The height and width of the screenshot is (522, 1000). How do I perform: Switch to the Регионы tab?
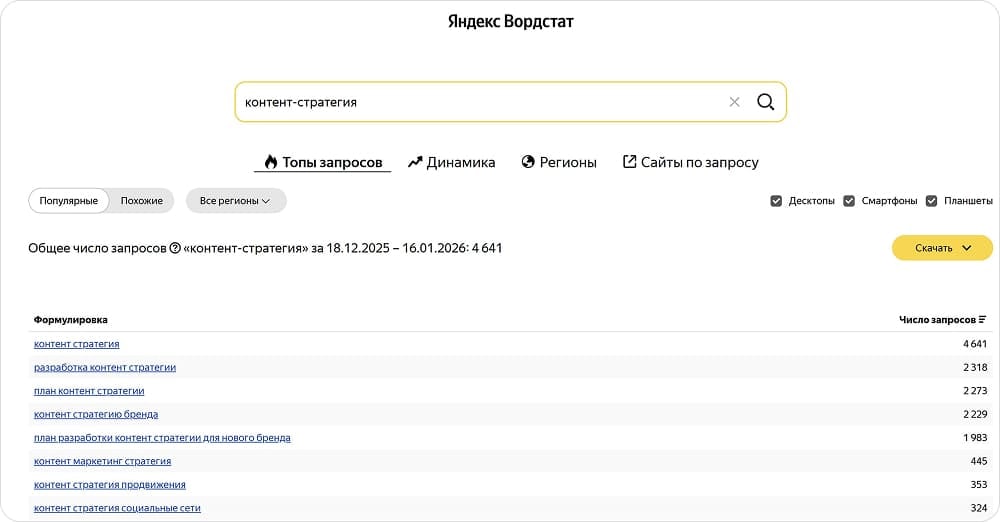coord(559,162)
